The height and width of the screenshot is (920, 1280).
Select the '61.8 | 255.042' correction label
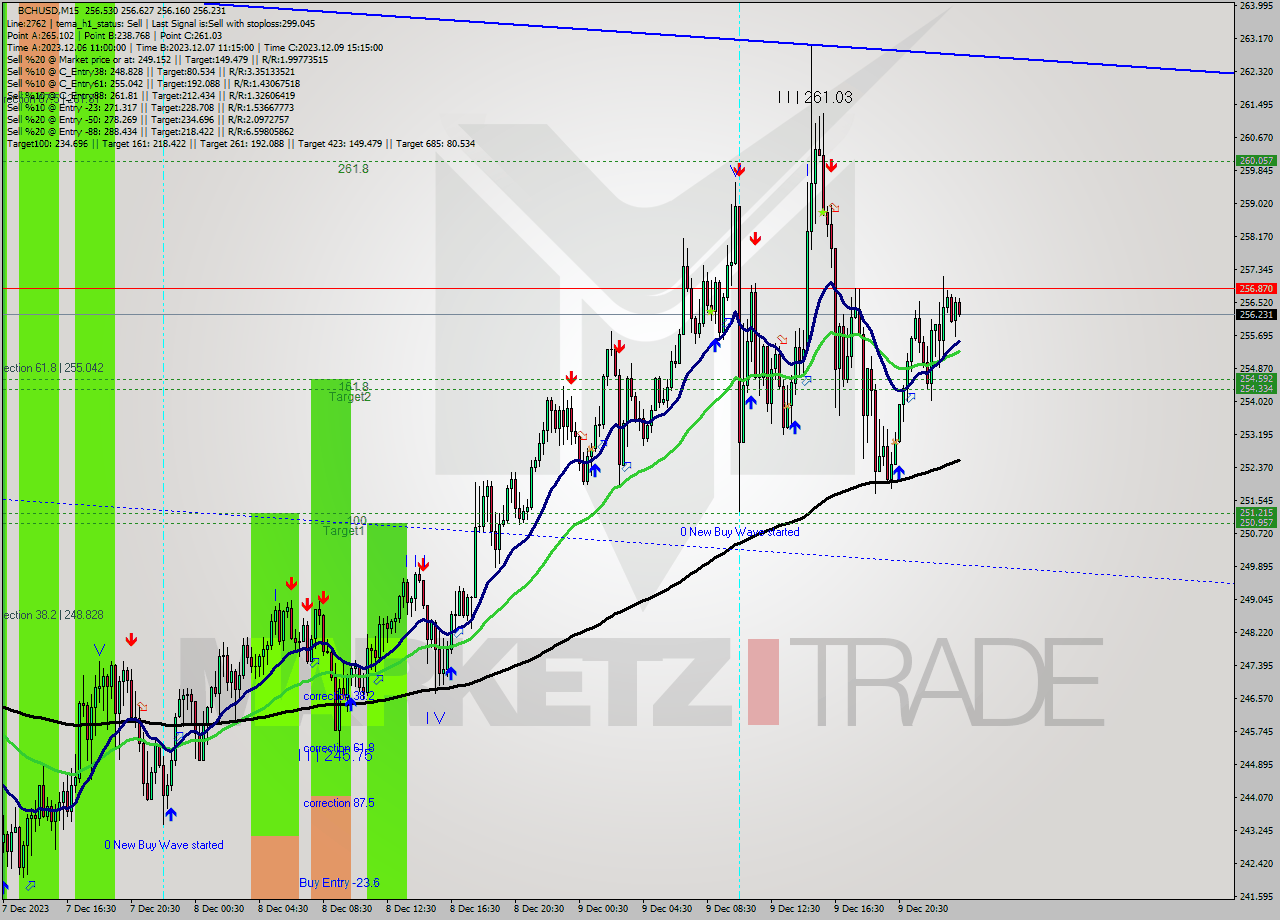click(52, 368)
